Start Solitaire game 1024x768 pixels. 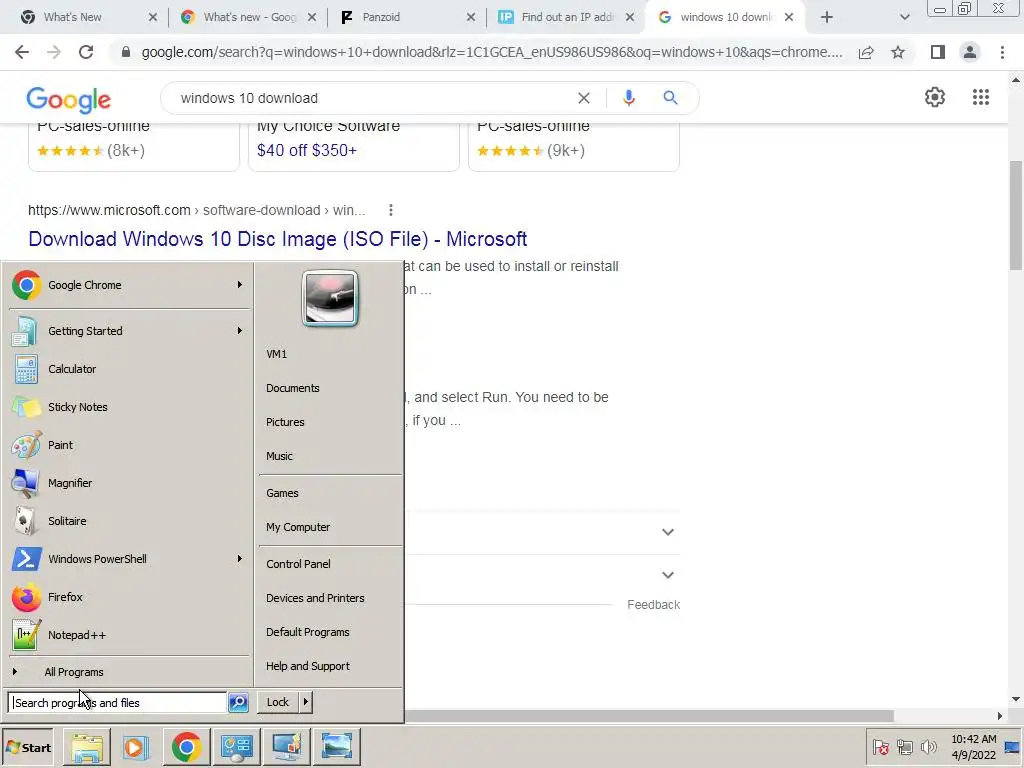point(129,521)
